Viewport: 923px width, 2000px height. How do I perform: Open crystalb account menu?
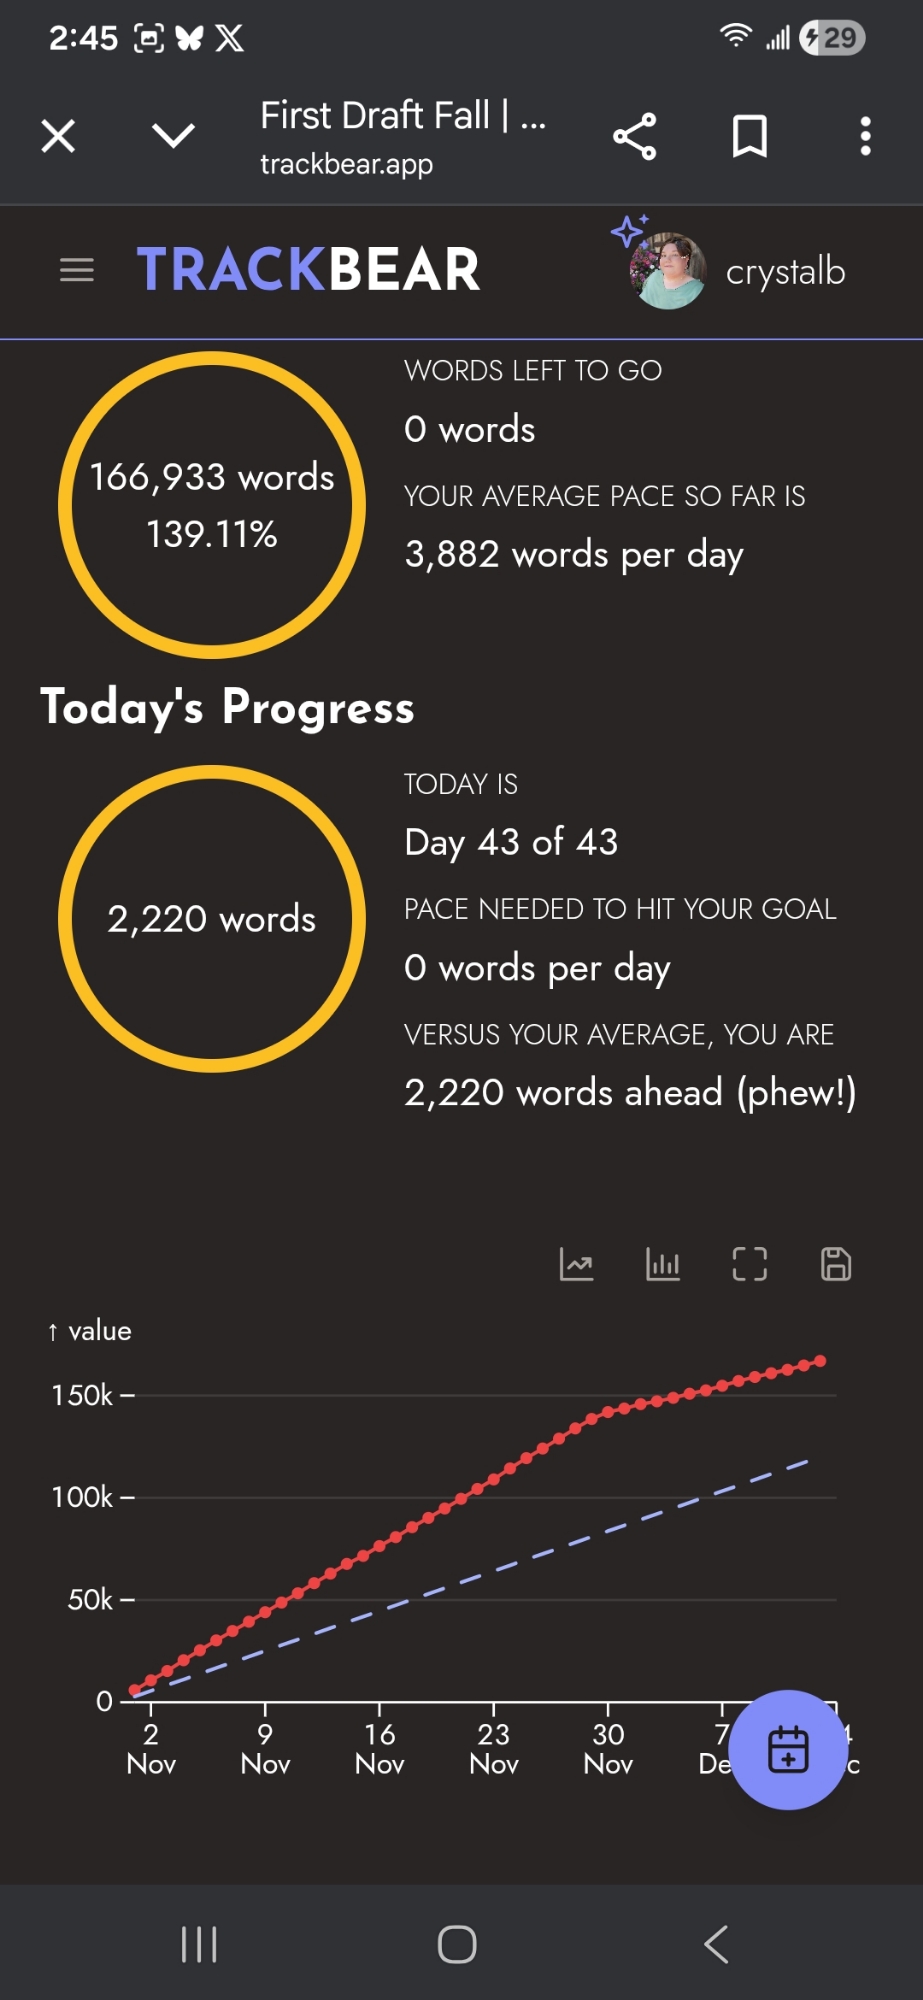pyautogui.click(x=785, y=272)
